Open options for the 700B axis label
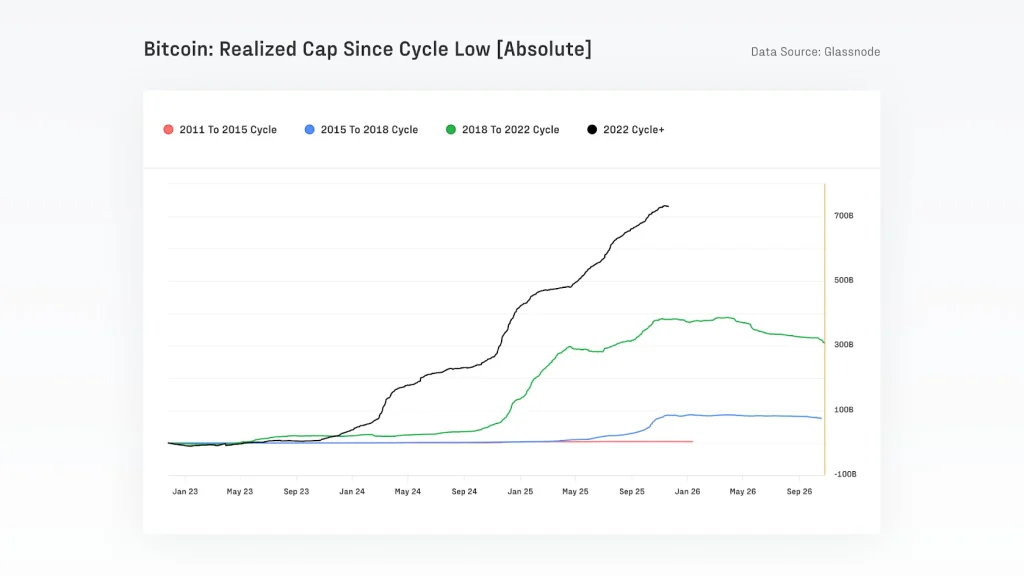 [x=843, y=215]
